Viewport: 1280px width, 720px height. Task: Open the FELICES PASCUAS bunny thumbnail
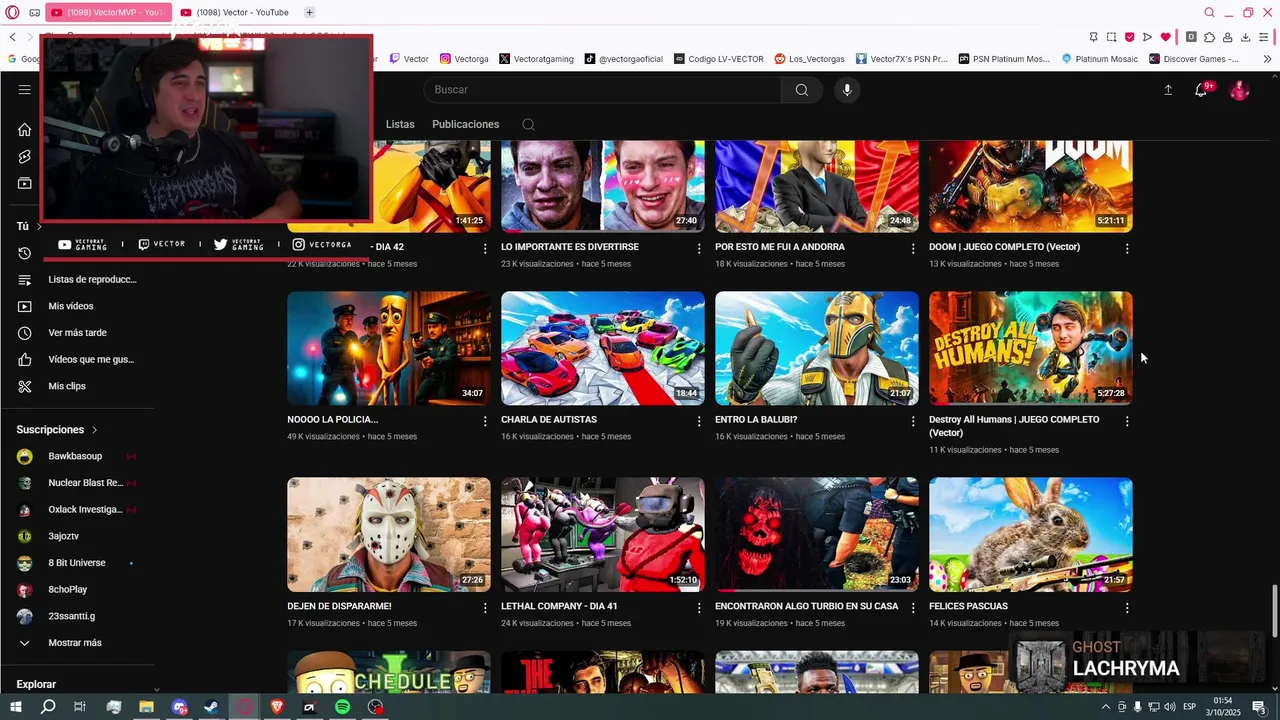coord(1031,534)
